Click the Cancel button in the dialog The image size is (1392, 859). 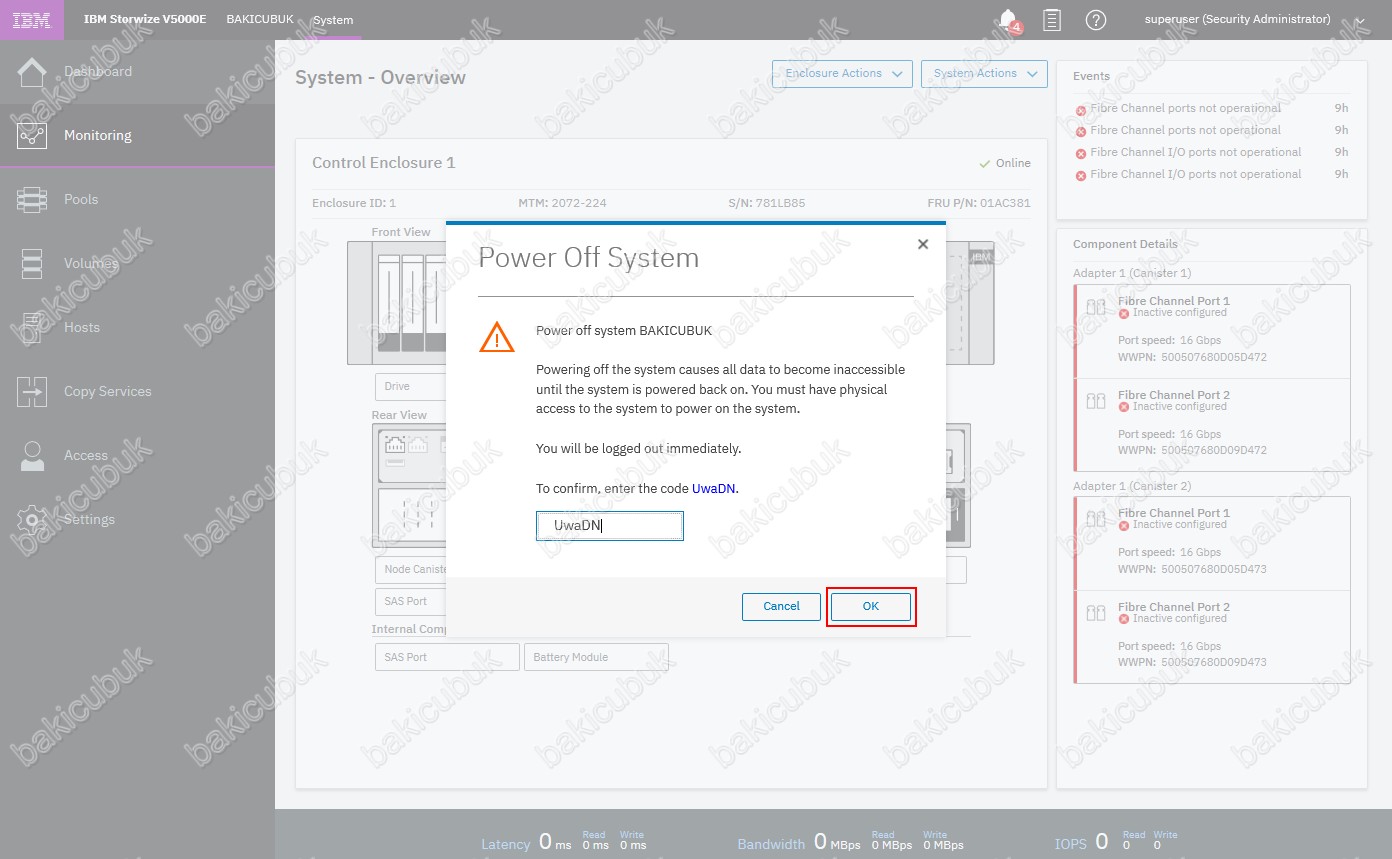781,606
